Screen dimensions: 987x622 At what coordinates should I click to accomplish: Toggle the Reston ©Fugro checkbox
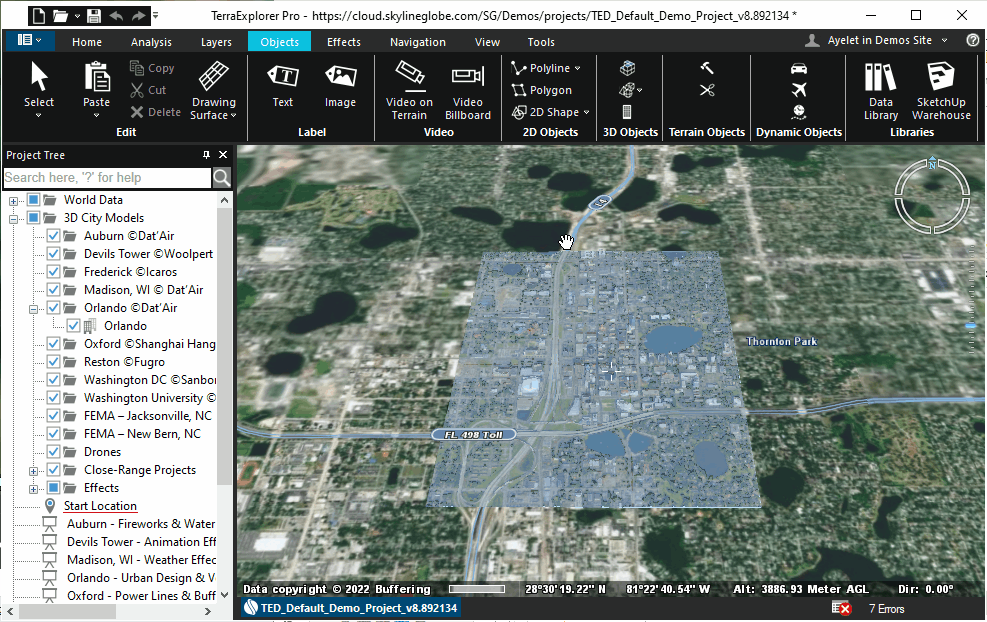click(54, 362)
